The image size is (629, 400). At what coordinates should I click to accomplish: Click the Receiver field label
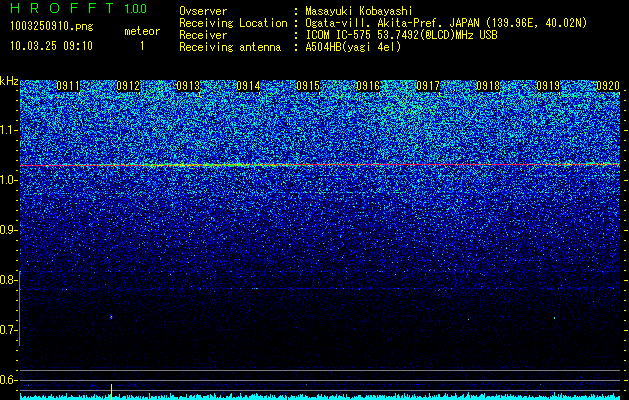pyautogui.click(x=203, y=35)
